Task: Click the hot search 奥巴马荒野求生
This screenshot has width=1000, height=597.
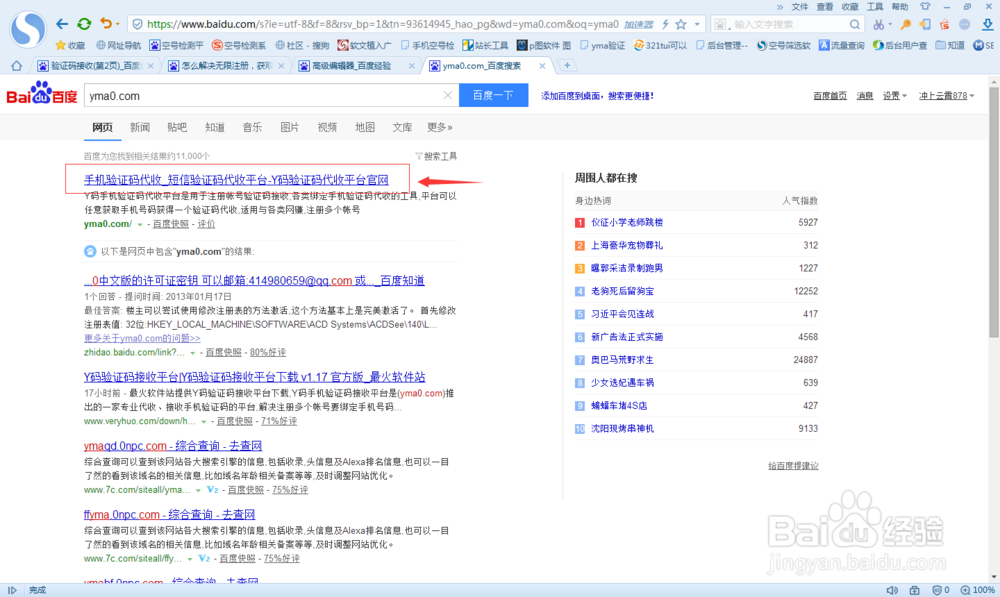Action: pos(622,360)
